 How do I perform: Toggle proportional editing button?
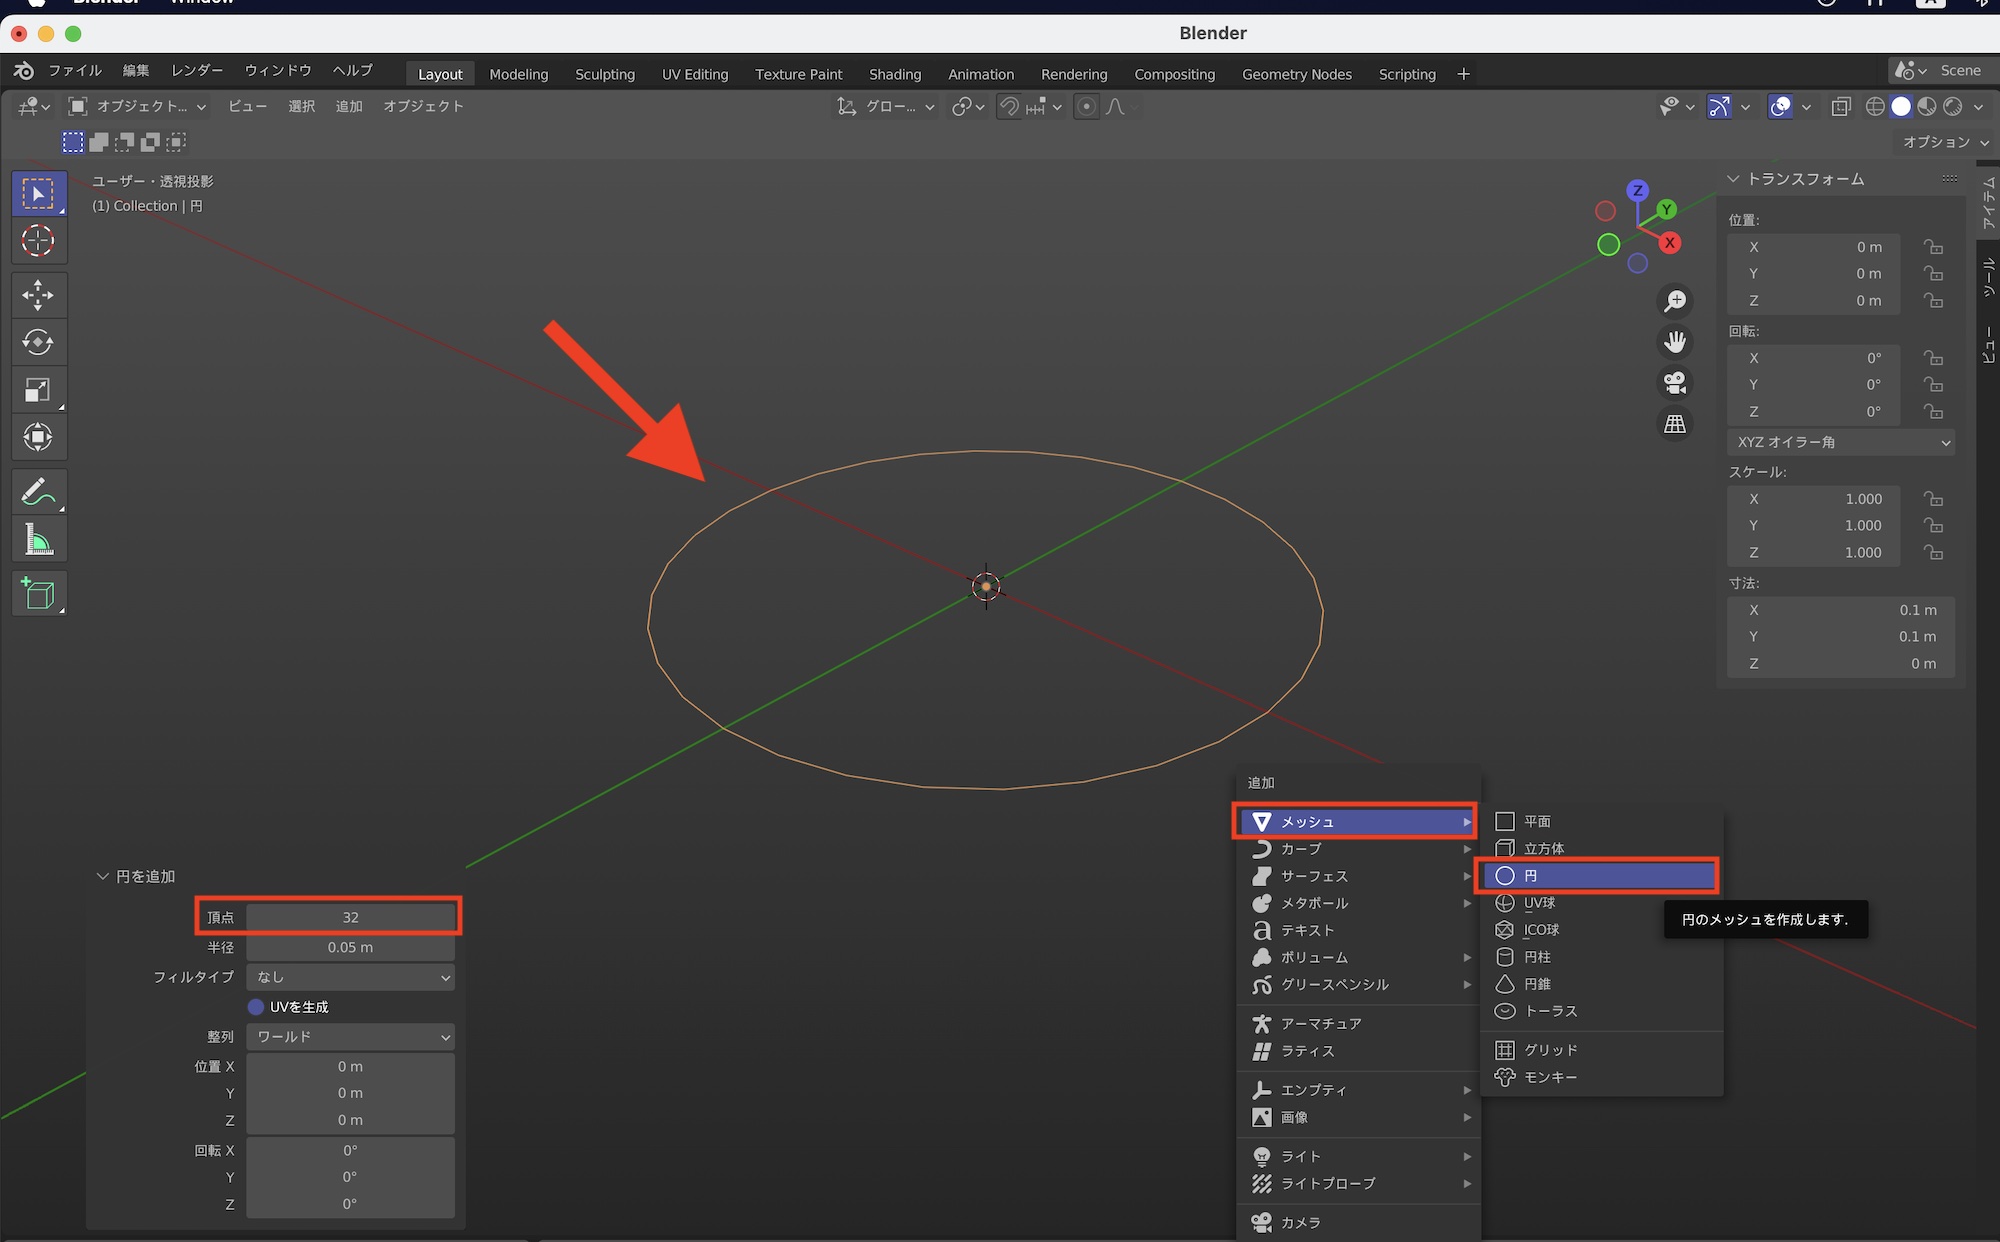tap(1086, 106)
